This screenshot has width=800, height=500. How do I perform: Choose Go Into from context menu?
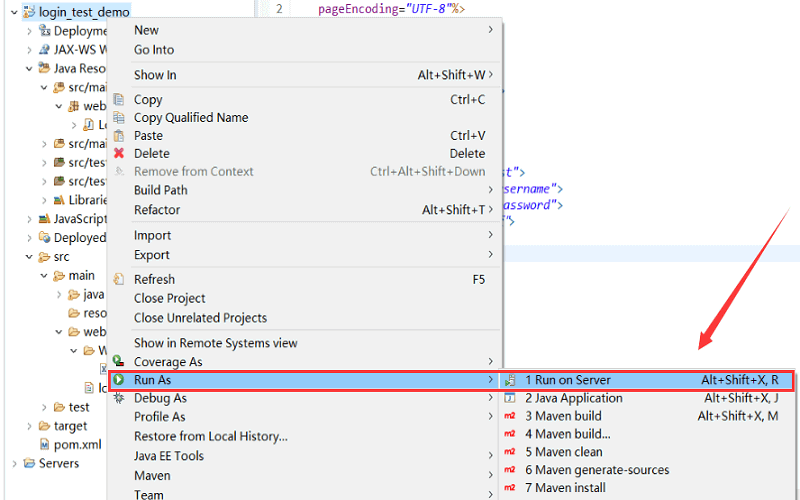point(305,49)
